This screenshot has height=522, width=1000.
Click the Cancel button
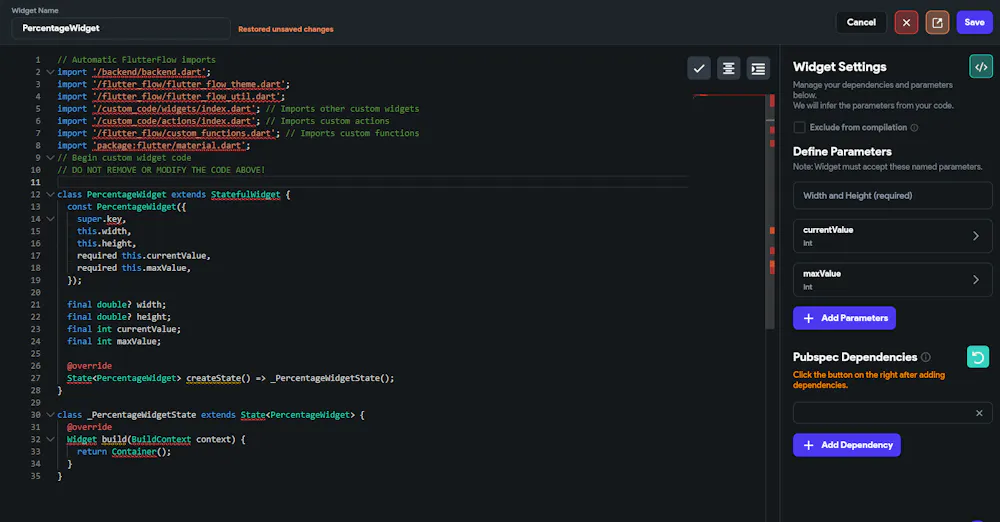pyautogui.click(x=861, y=22)
